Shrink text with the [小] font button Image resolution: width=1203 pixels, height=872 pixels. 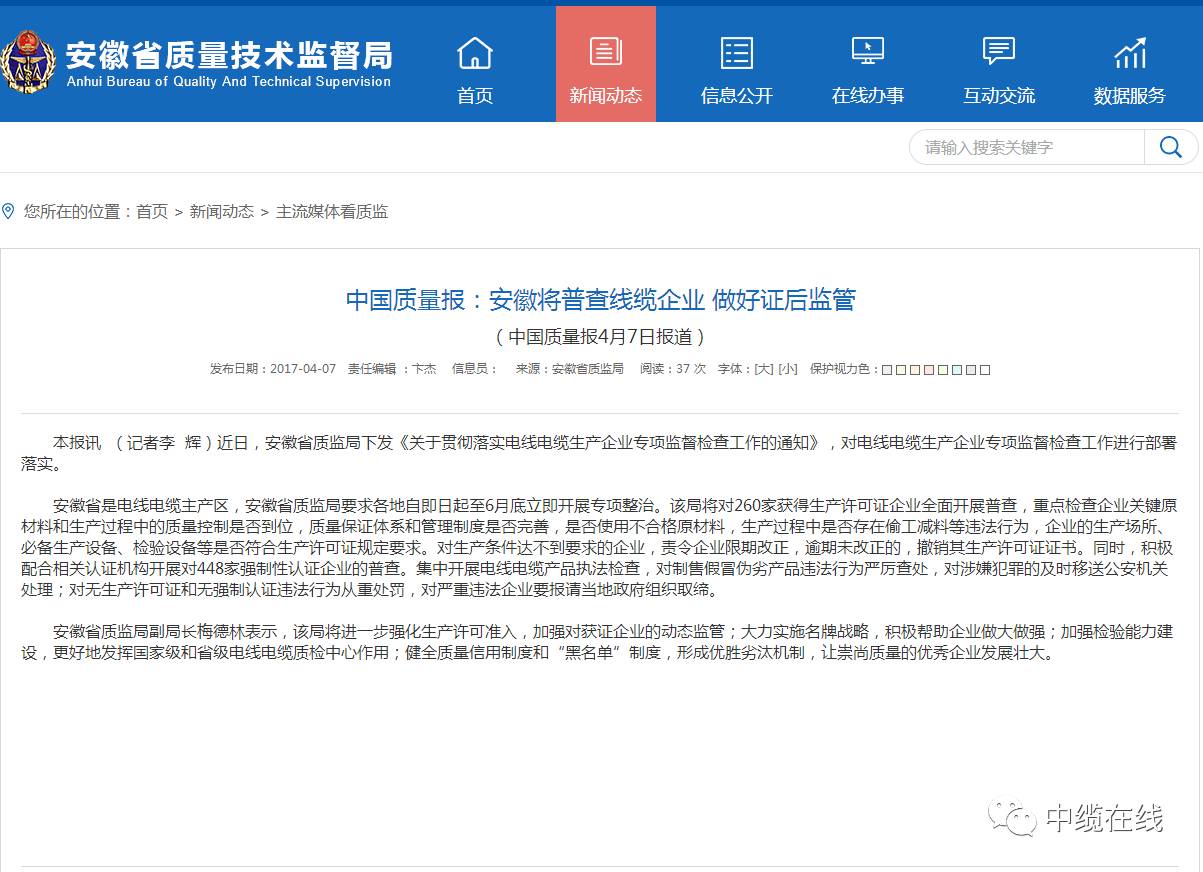click(x=788, y=369)
